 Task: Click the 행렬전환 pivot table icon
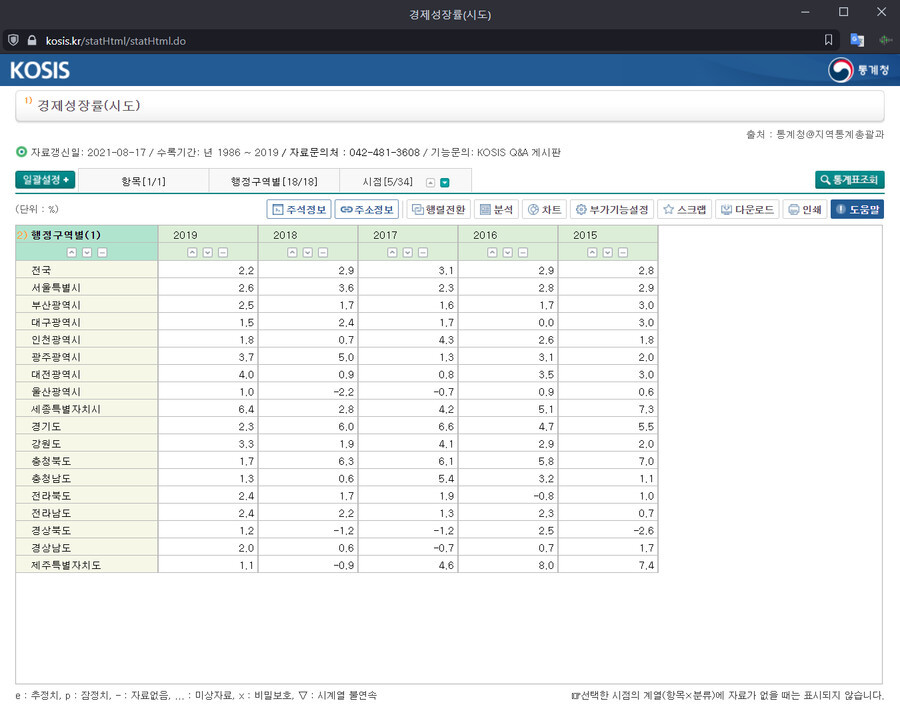pyautogui.click(x=439, y=210)
